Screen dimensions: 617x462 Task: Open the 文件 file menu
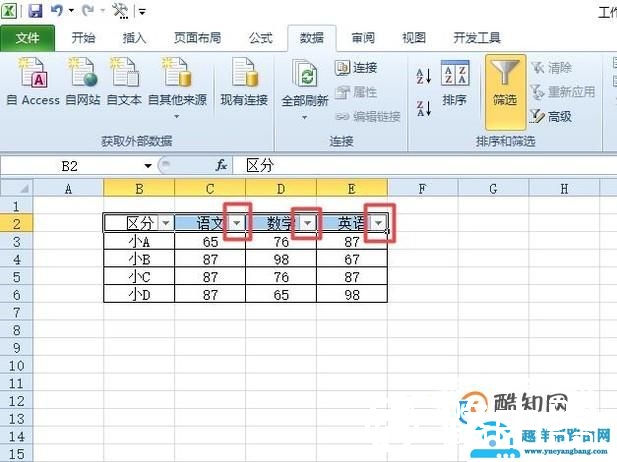click(28, 38)
